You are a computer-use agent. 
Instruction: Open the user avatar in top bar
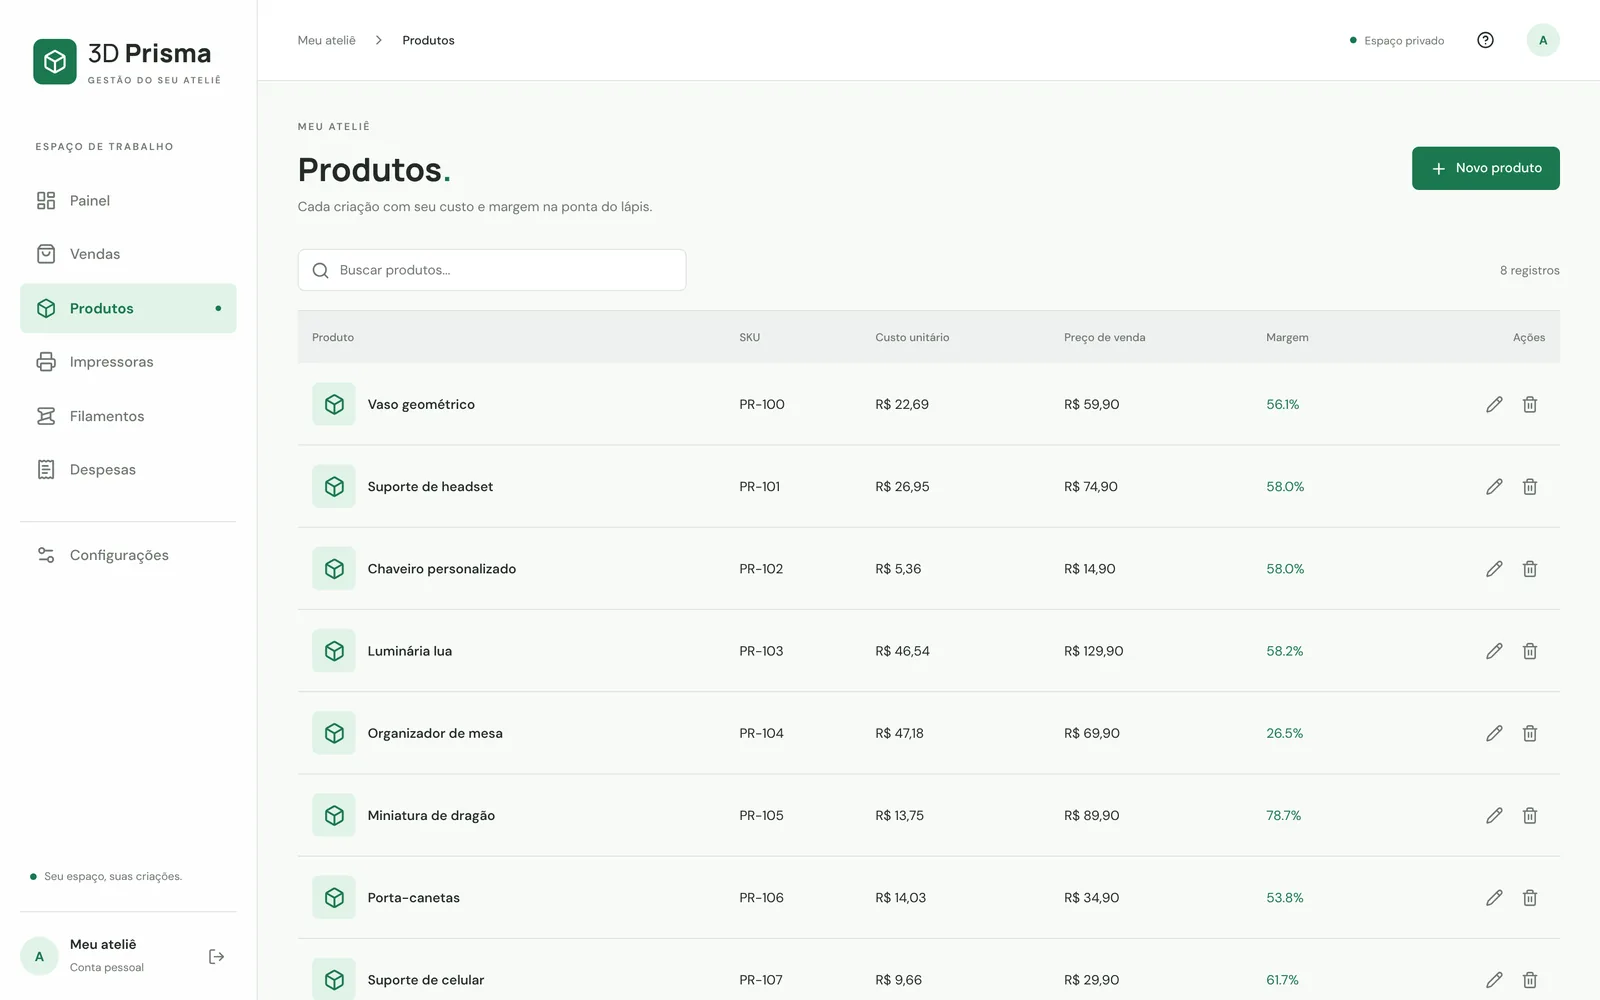click(1543, 40)
